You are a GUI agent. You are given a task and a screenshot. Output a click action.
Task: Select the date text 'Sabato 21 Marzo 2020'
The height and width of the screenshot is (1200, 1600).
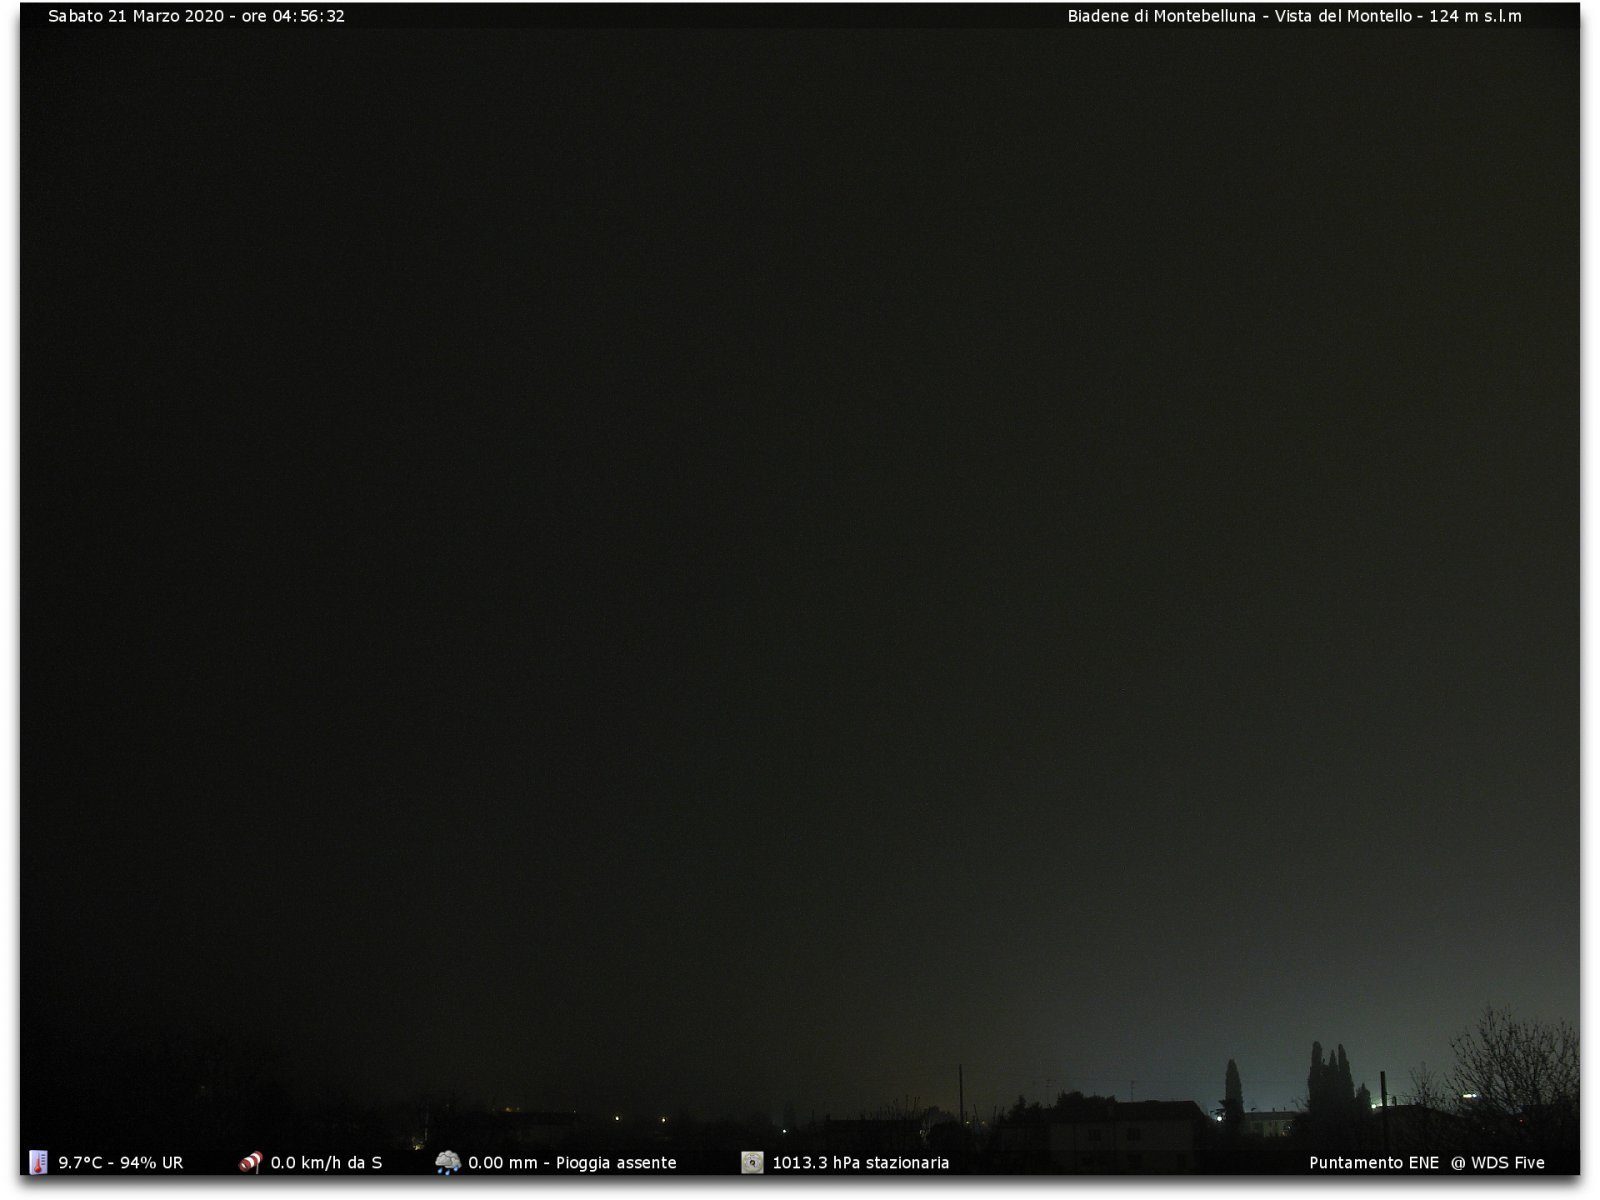pos(136,16)
